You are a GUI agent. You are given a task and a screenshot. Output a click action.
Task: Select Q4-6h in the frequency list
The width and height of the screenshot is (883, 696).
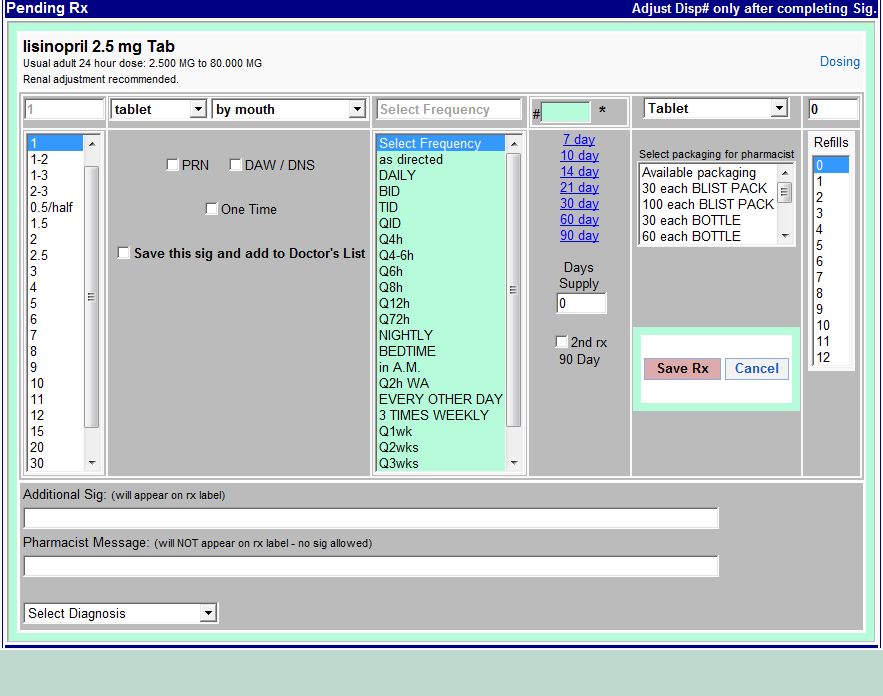click(441, 255)
